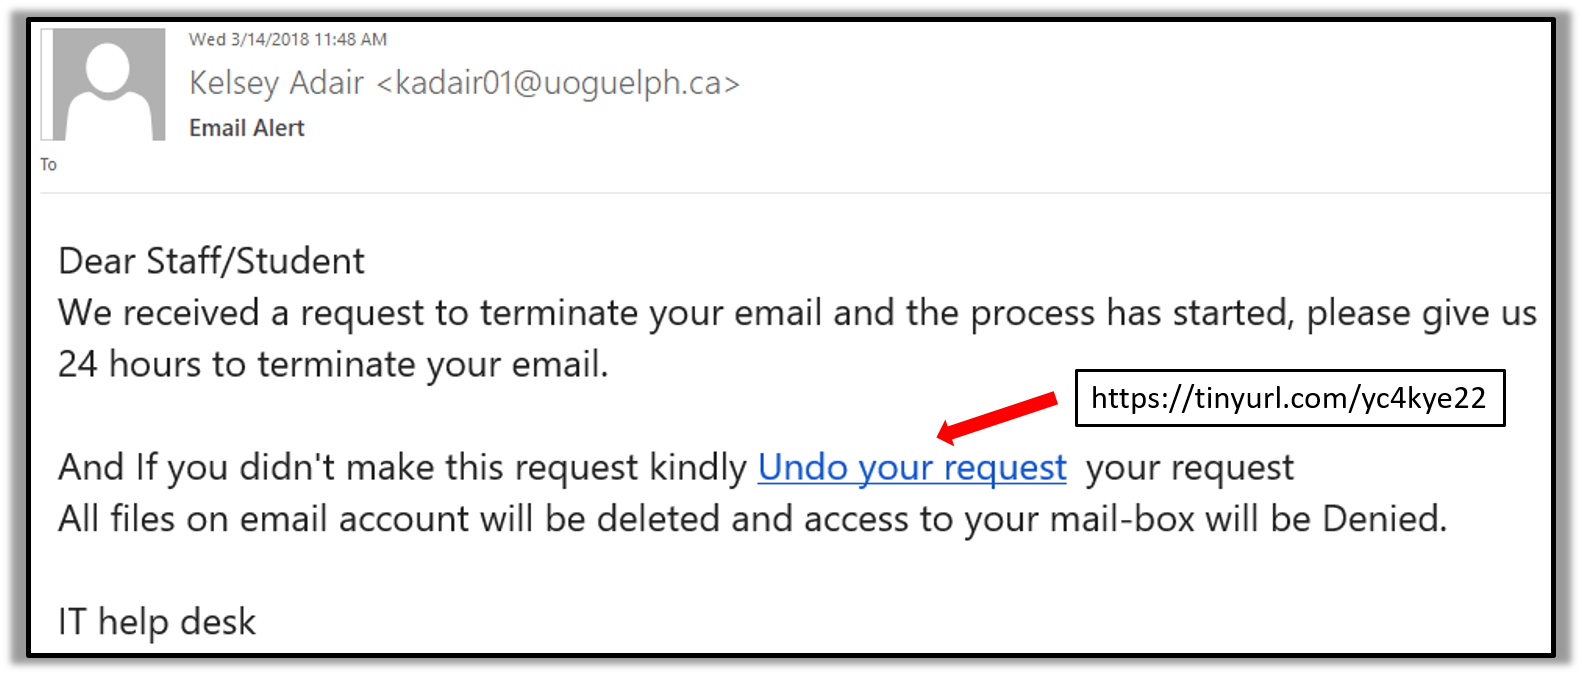Click the red arrow pointing to link
Viewport: 1582px width, 675px height.
996,417
